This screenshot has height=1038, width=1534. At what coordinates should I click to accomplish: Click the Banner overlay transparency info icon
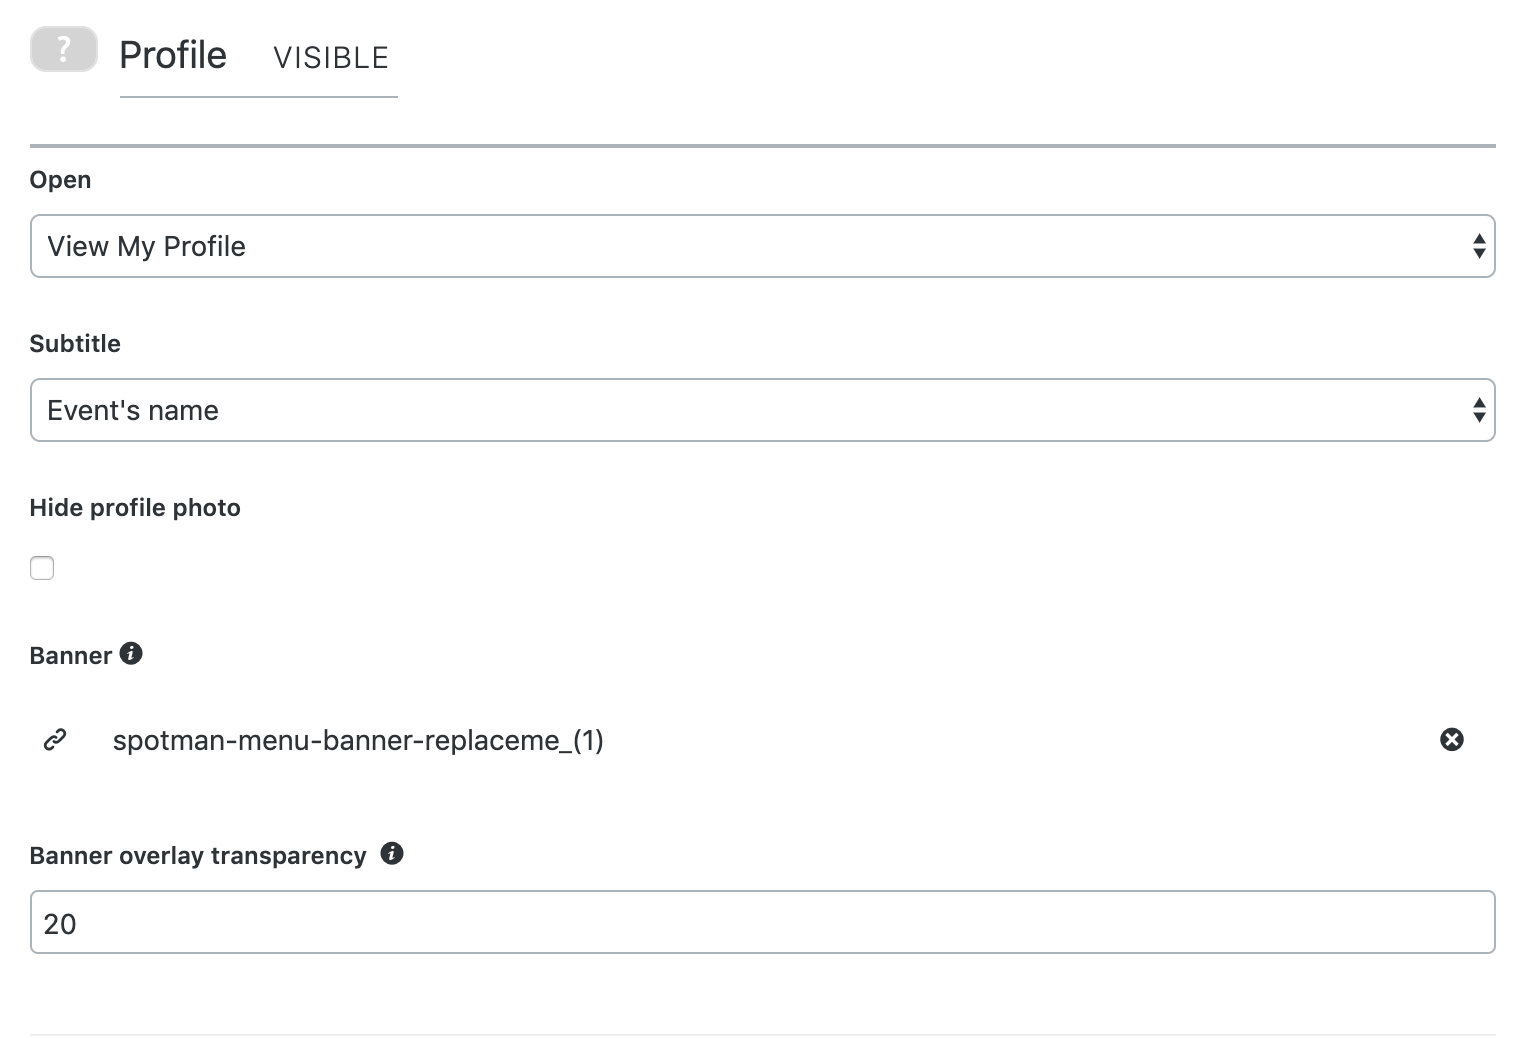coord(392,853)
